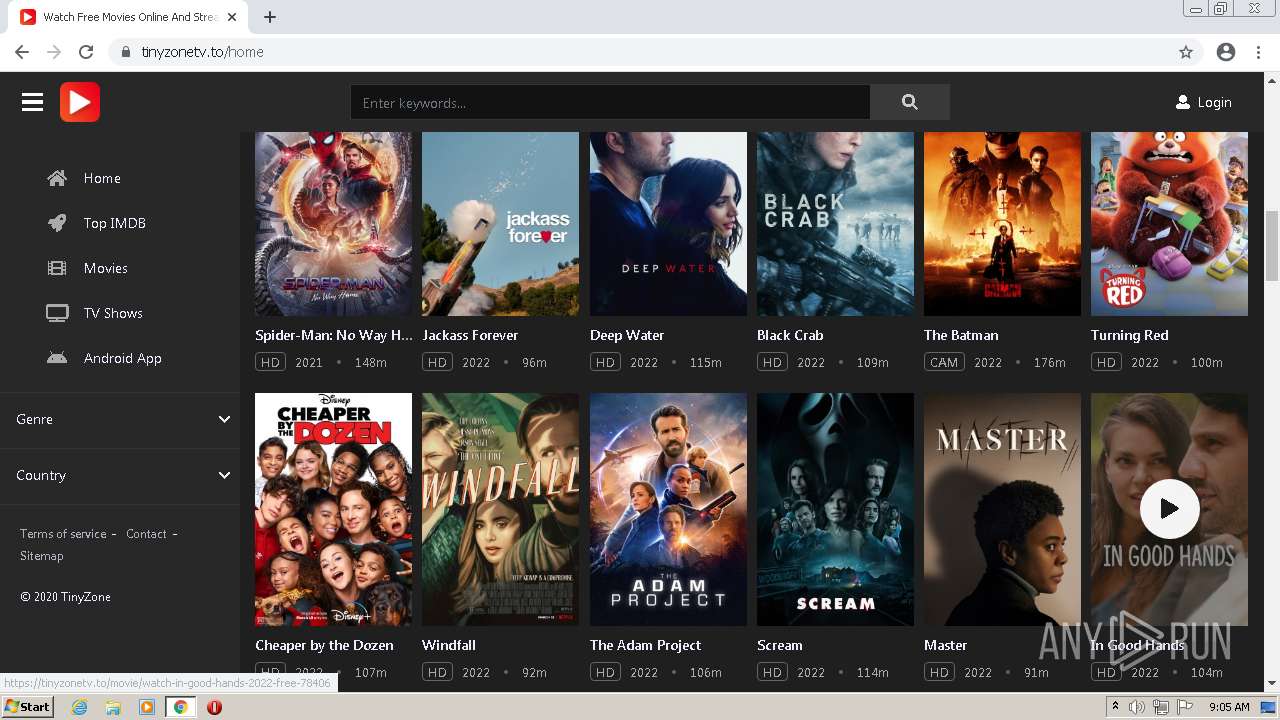Bookmark page with the star icon
Image resolution: width=1280 pixels, height=720 pixels.
coord(1186,52)
